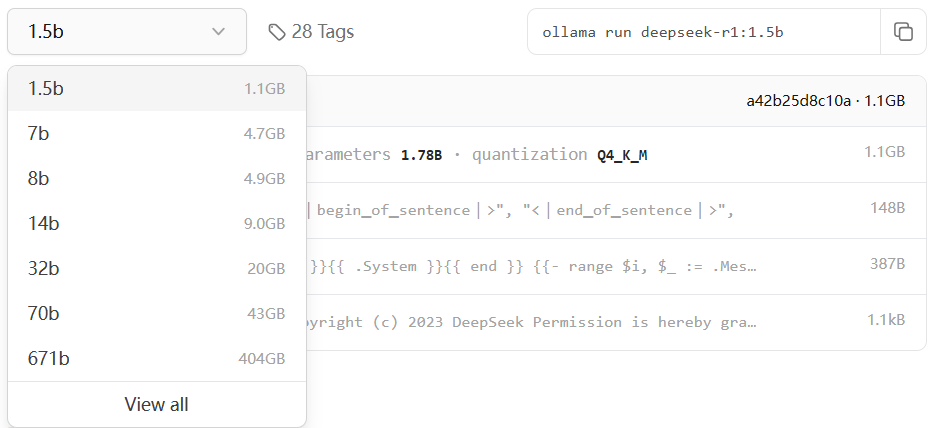Open the template row with .System
The height and width of the screenshot is (428, 934).
pos(600,266)
